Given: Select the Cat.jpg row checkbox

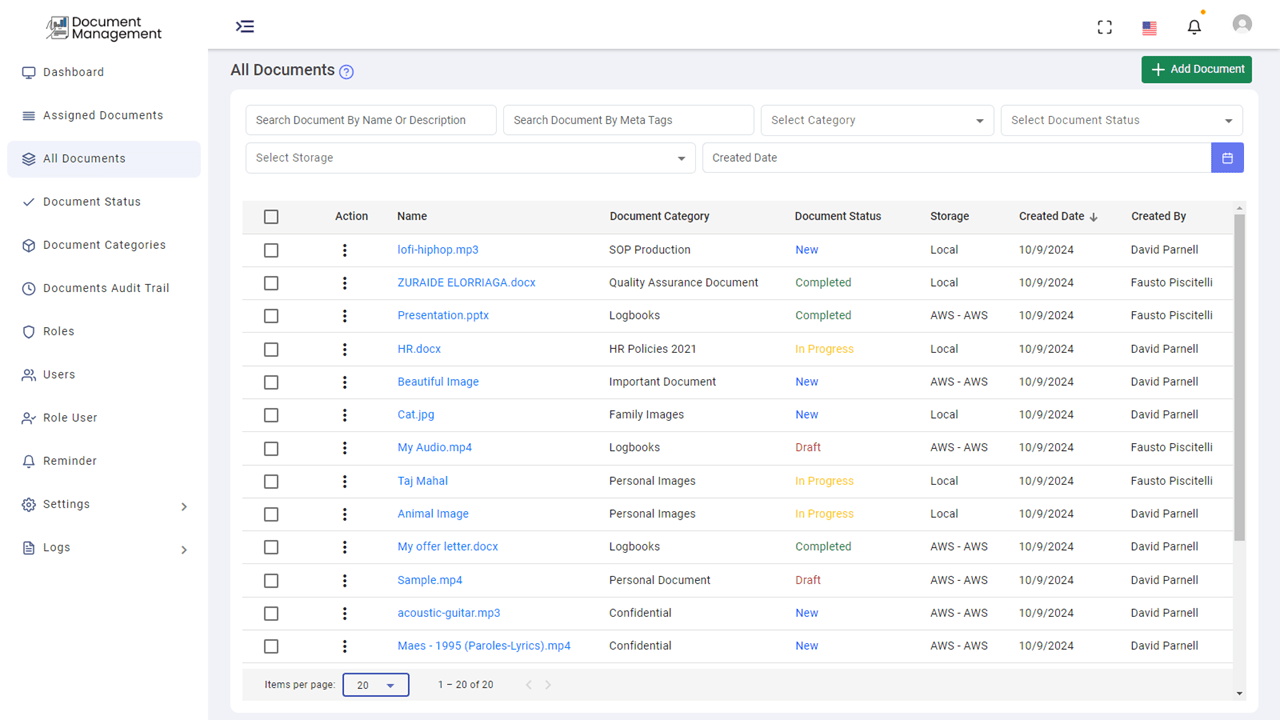Looking at the screenshot, I should coord(271,415).
